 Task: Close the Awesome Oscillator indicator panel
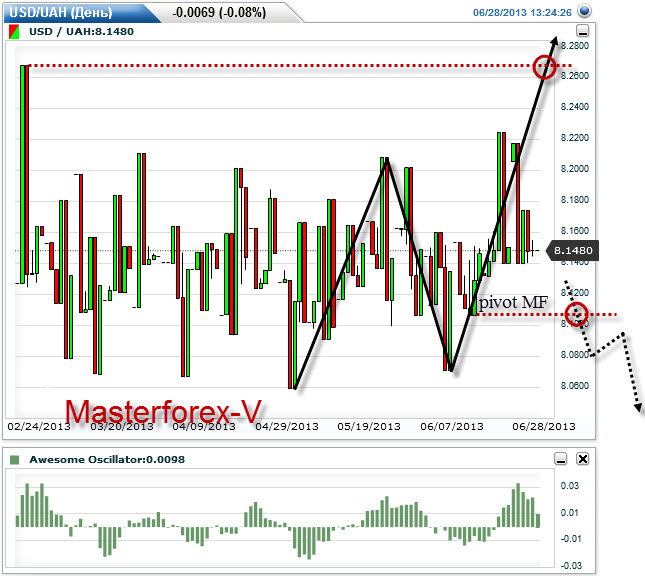click(583, 459)
